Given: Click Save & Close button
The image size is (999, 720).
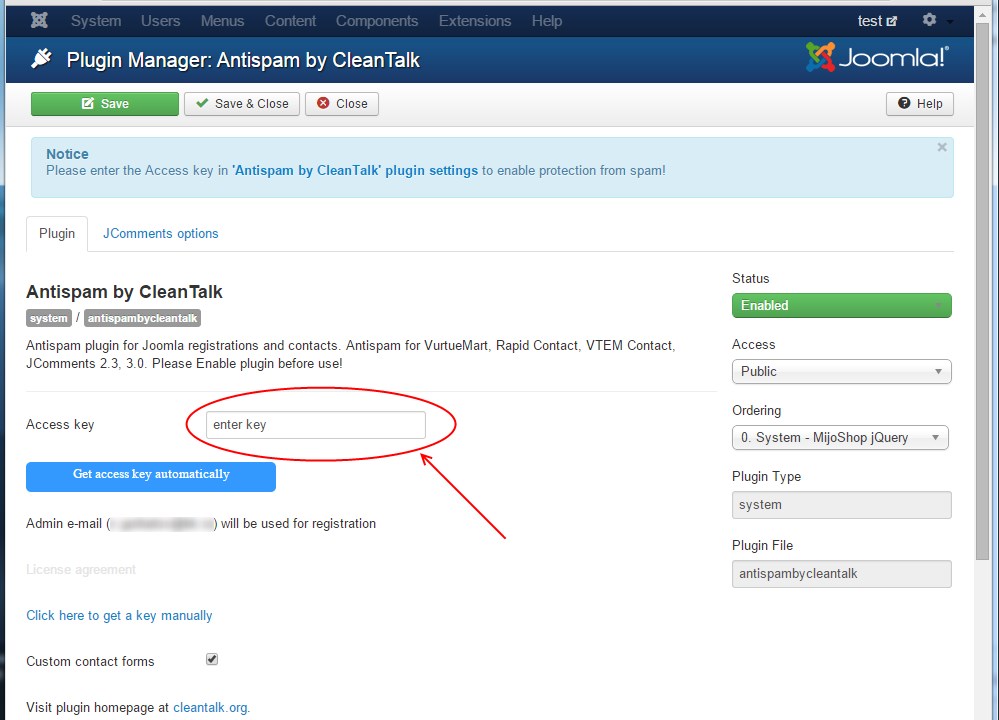Looking at the screenshot, I should click(x=242, y=104).
